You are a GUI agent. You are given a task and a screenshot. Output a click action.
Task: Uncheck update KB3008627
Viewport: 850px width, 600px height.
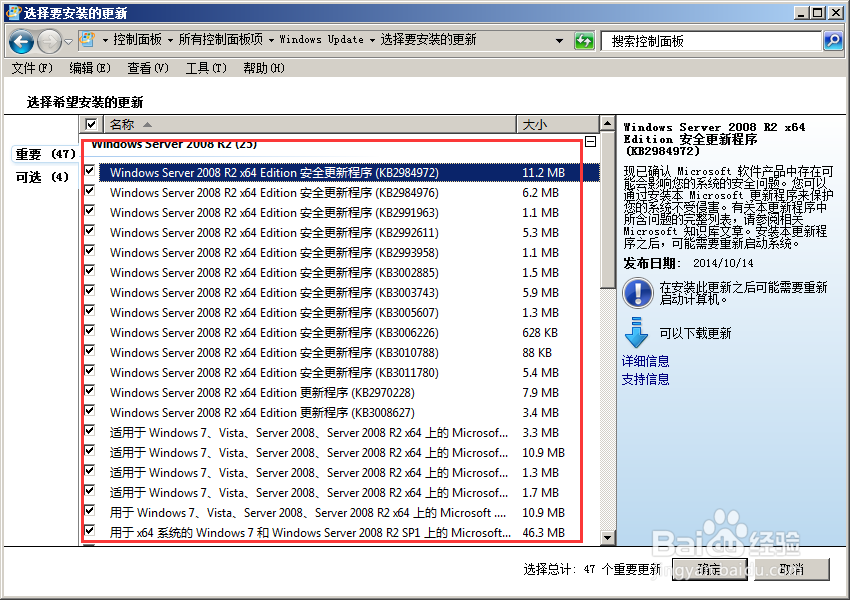[90, 411]
